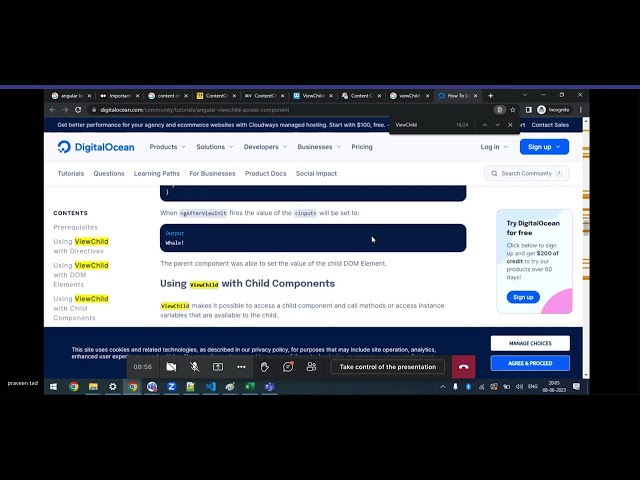Open the Pricing menu item

[x=362, y=147]
